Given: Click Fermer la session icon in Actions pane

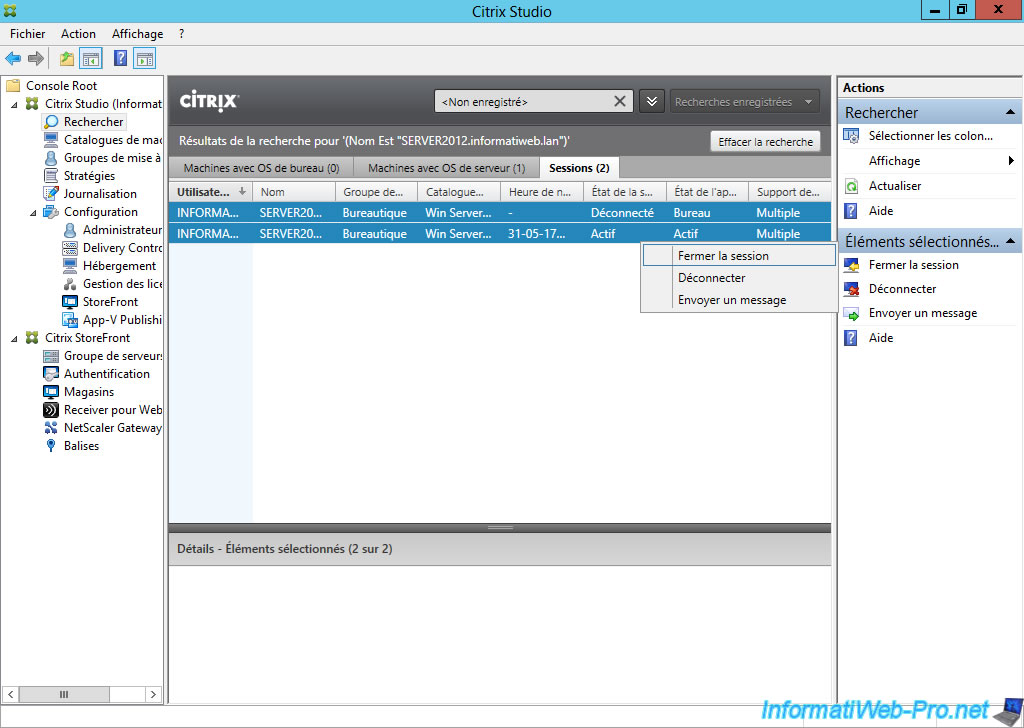Looking at the screenshot, I should (x=852, y=265).
